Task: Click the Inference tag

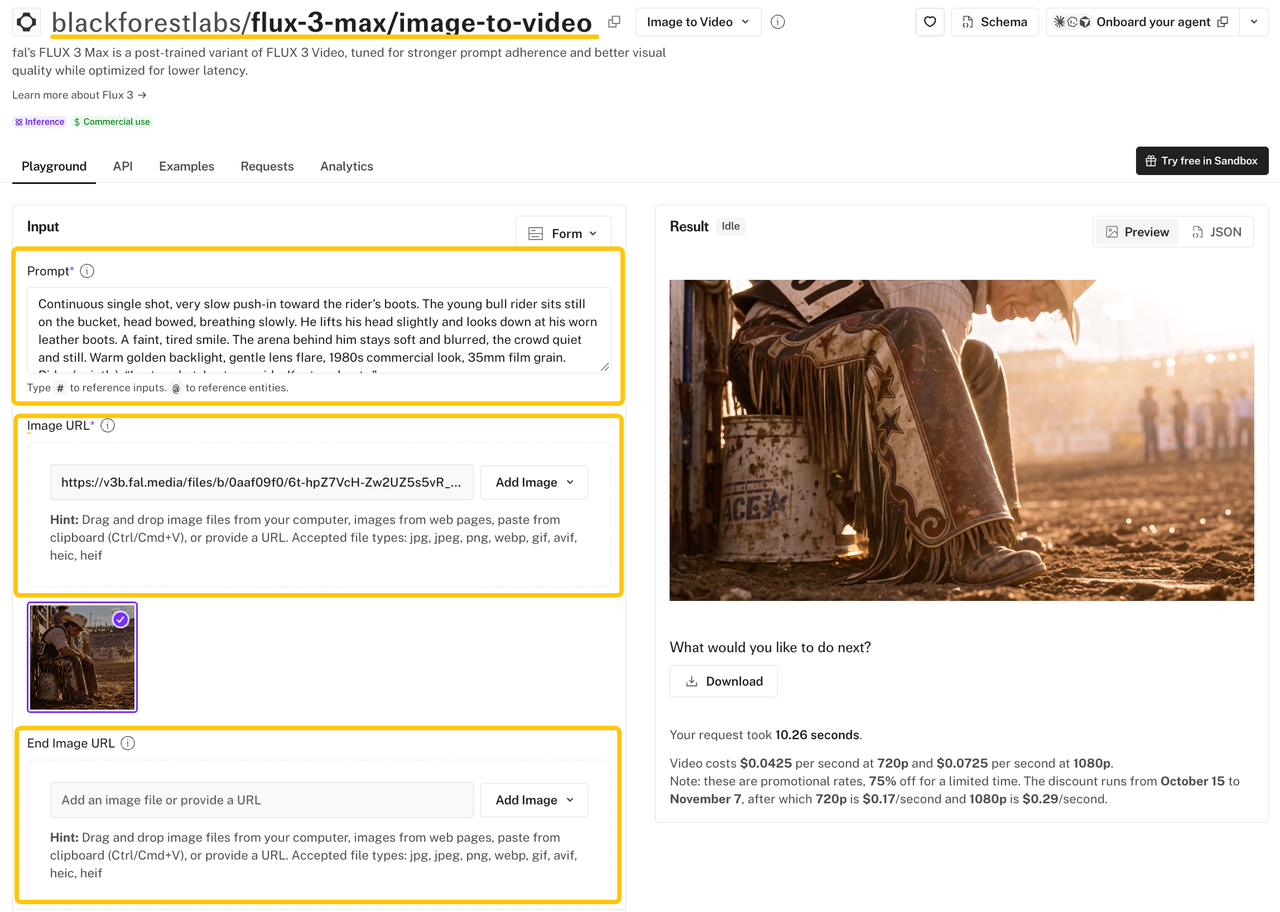Action: click(40, 122)
